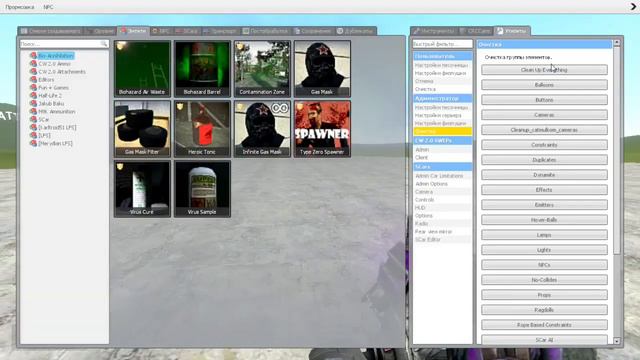640x360 pixels.
Task: Click admin shield badge on Virus Cure
Action: (120, 166)
